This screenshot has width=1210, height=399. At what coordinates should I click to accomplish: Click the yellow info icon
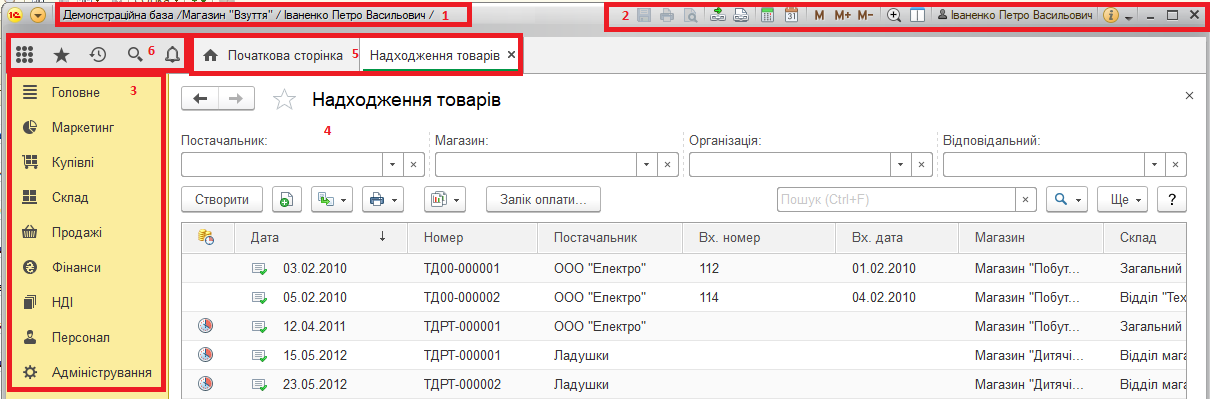click(x=1110, y=16)
